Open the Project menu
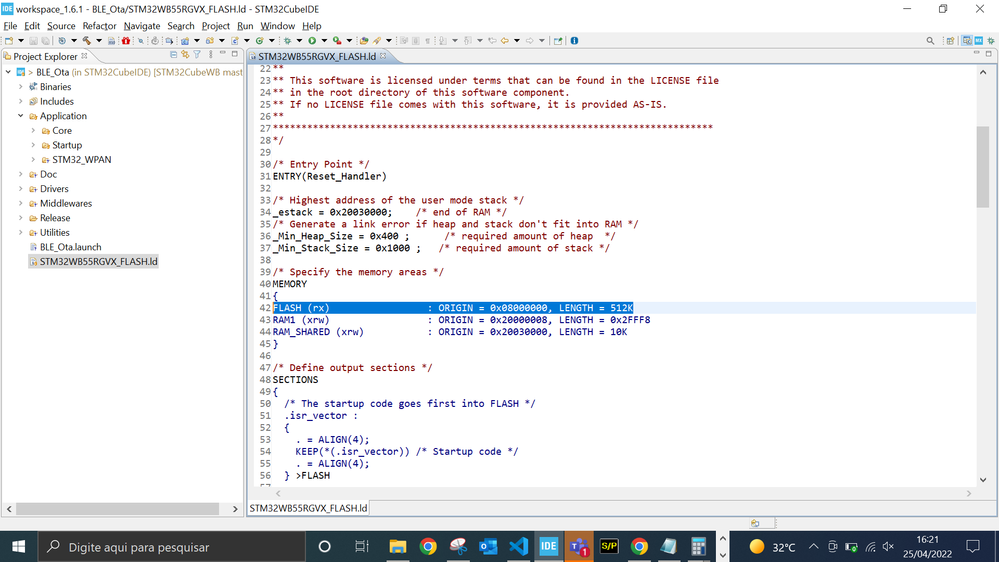This screenshot has width=999, height=562. click(x=215, y=26)
